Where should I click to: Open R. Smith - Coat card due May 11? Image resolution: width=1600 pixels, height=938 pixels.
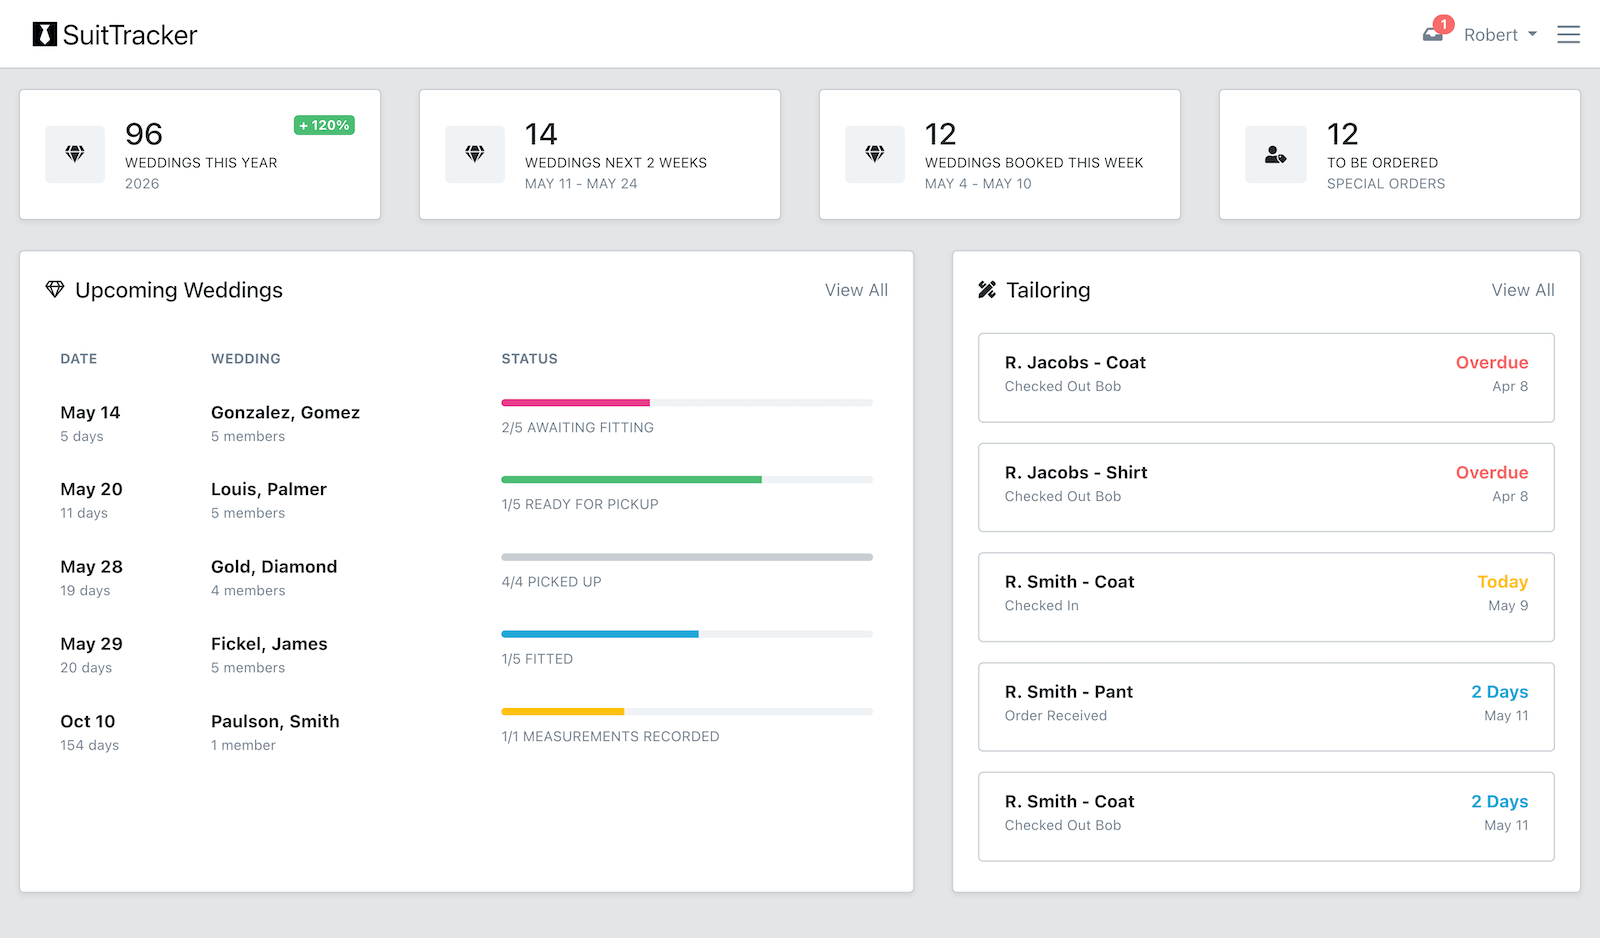click(1266, 817)
